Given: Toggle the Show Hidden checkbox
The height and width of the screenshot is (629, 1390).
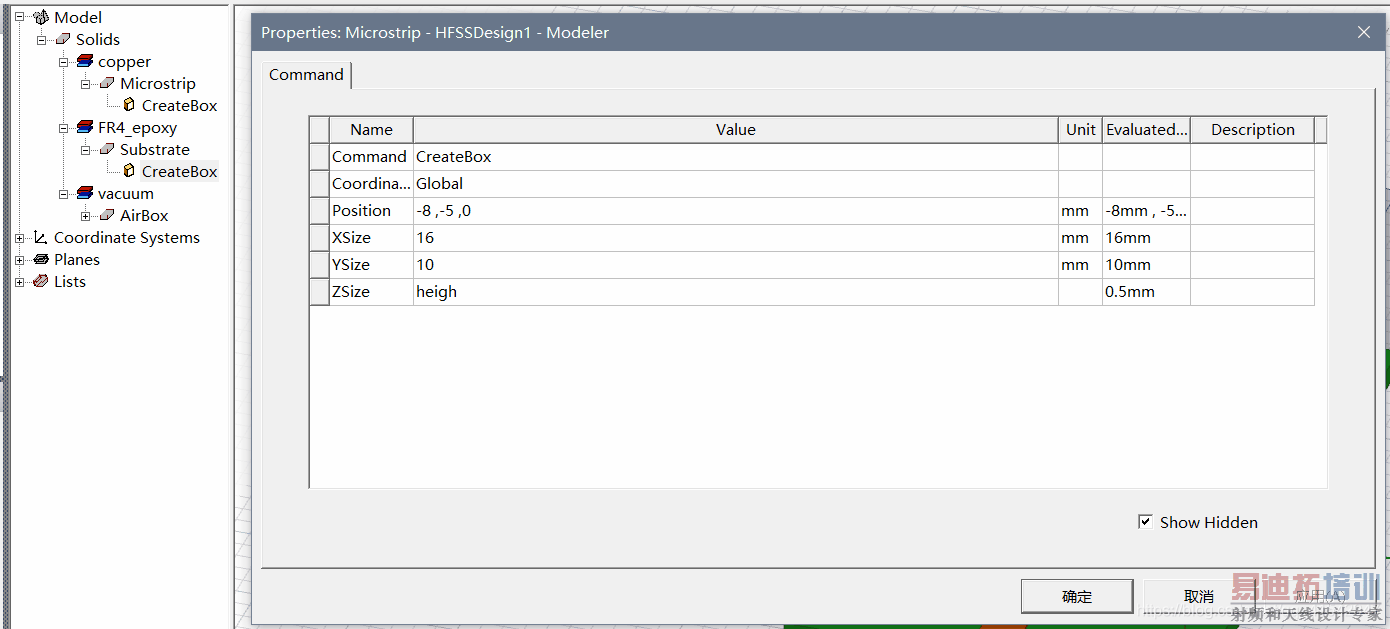Looking at the screenshot, I should [x=1145, y=522].
